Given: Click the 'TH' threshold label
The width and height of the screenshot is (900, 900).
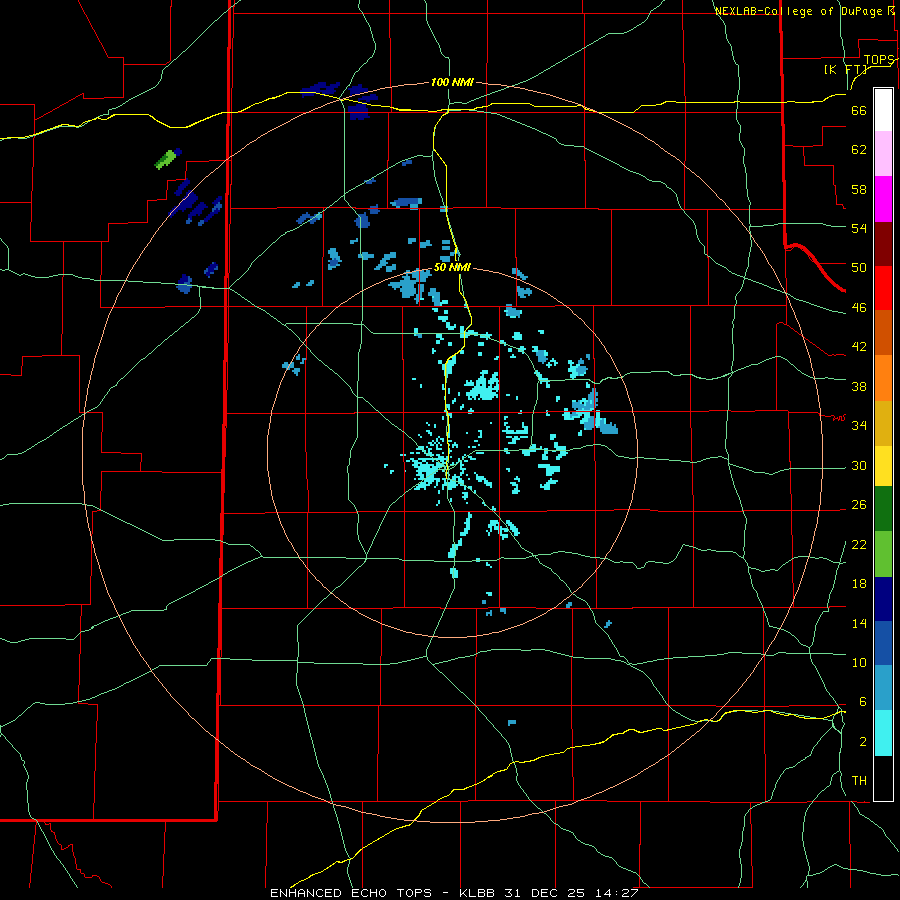Looking at the screenshot, I should click(x=859, y=781).
